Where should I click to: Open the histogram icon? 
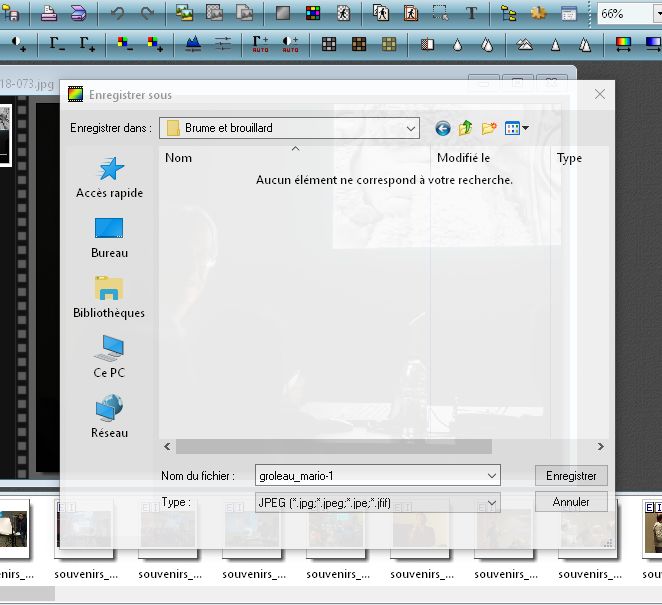[193, 44]
